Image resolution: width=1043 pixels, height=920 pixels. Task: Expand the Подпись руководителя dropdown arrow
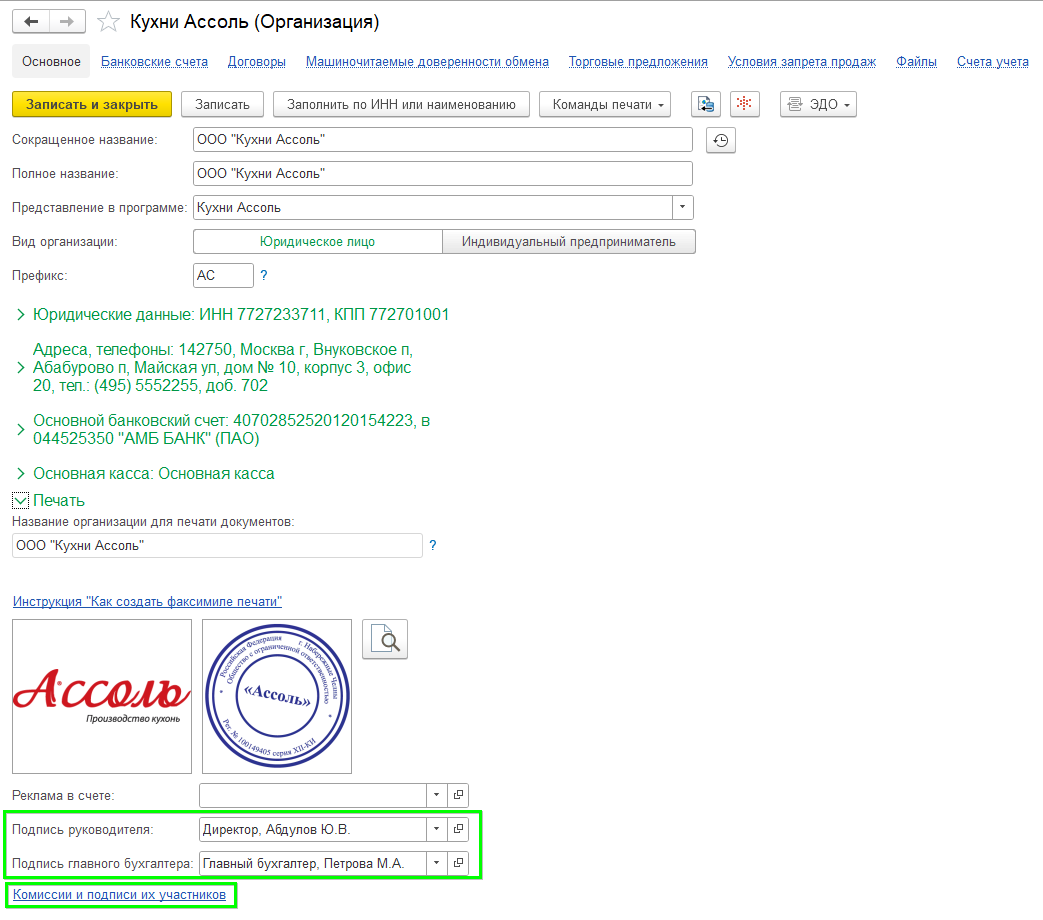pos(436,829)
